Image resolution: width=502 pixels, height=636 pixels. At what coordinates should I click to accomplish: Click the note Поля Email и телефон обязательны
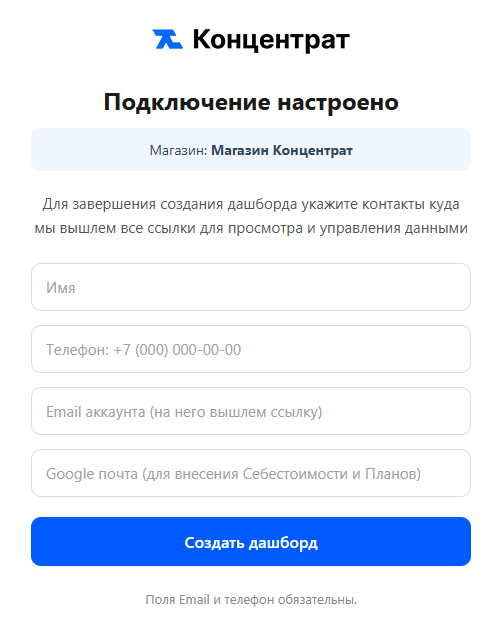(251, 599)
